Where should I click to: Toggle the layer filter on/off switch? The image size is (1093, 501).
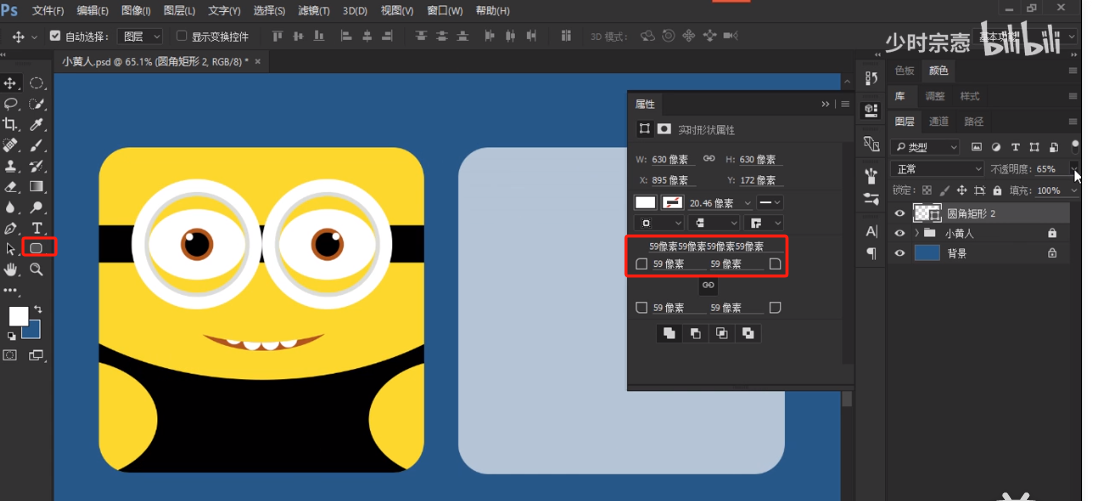click(1074, 146)
